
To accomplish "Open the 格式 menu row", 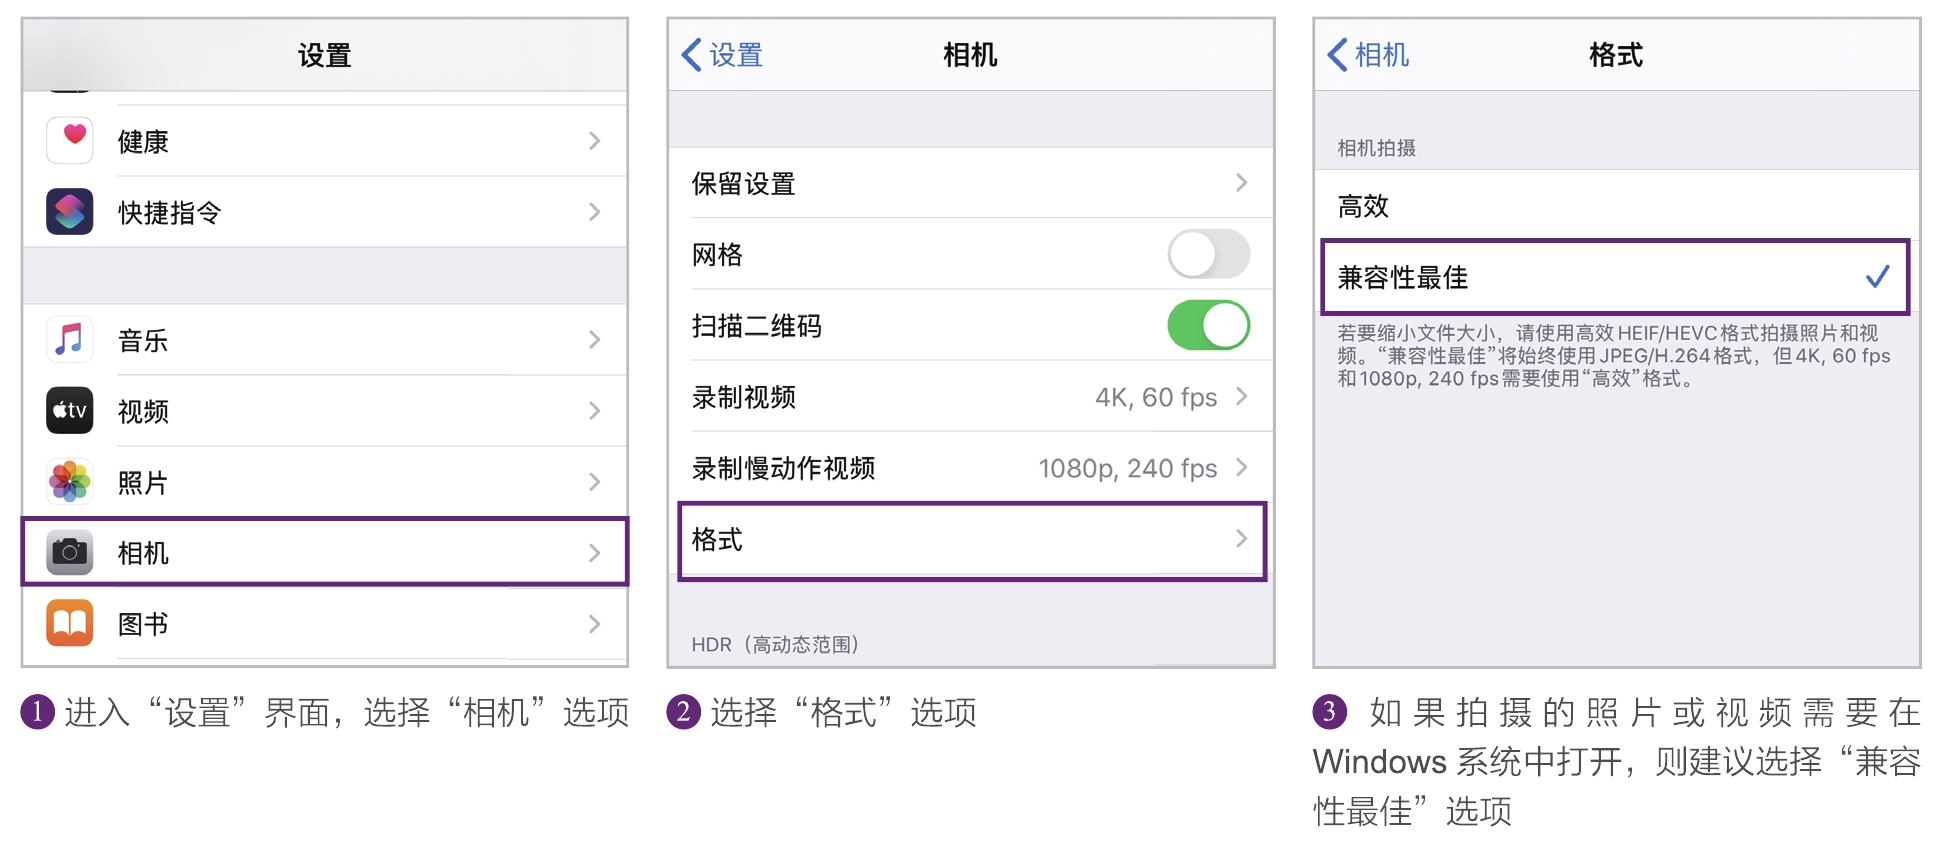I will (972, 540).
